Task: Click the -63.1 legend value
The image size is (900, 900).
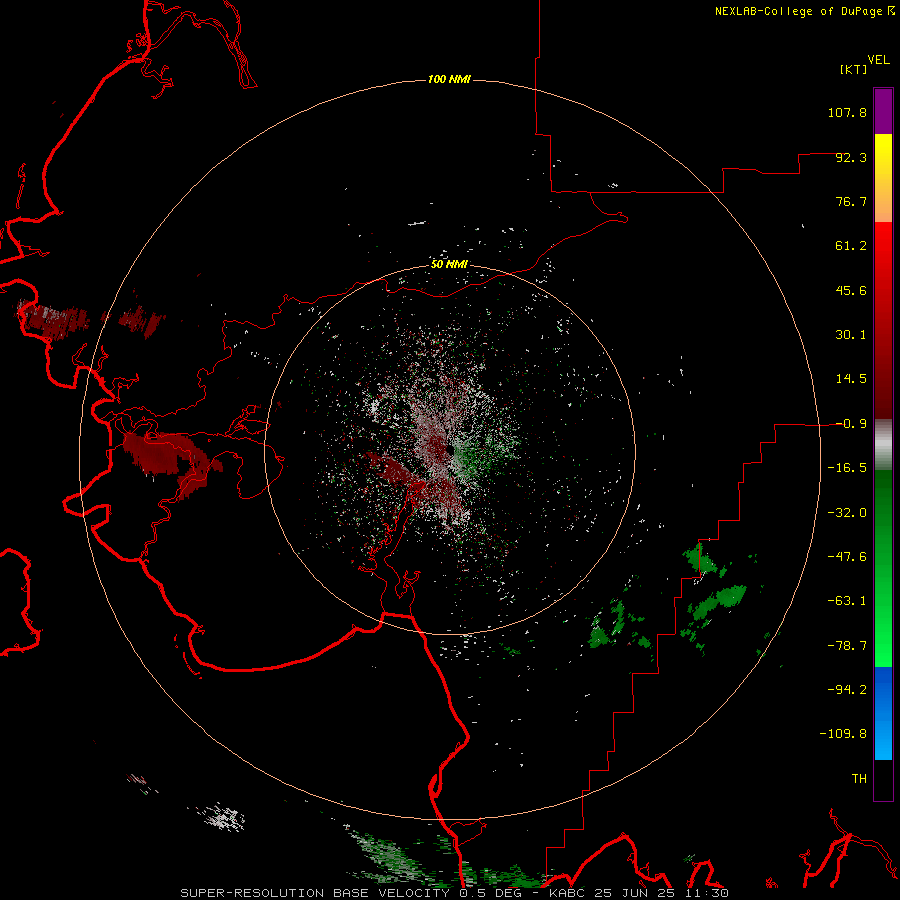Action: pyautogui.click(x=847, y=601)
